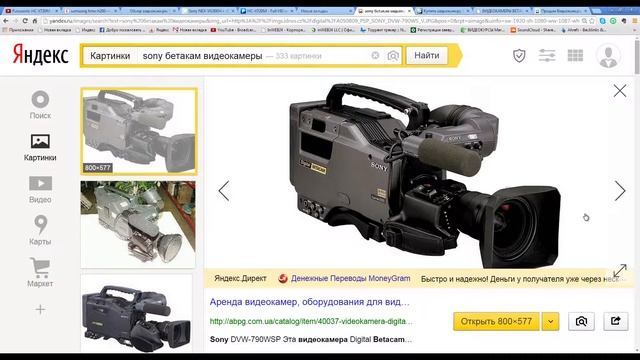
Task: Click the Яндекс logo
Action: [40, 55]
